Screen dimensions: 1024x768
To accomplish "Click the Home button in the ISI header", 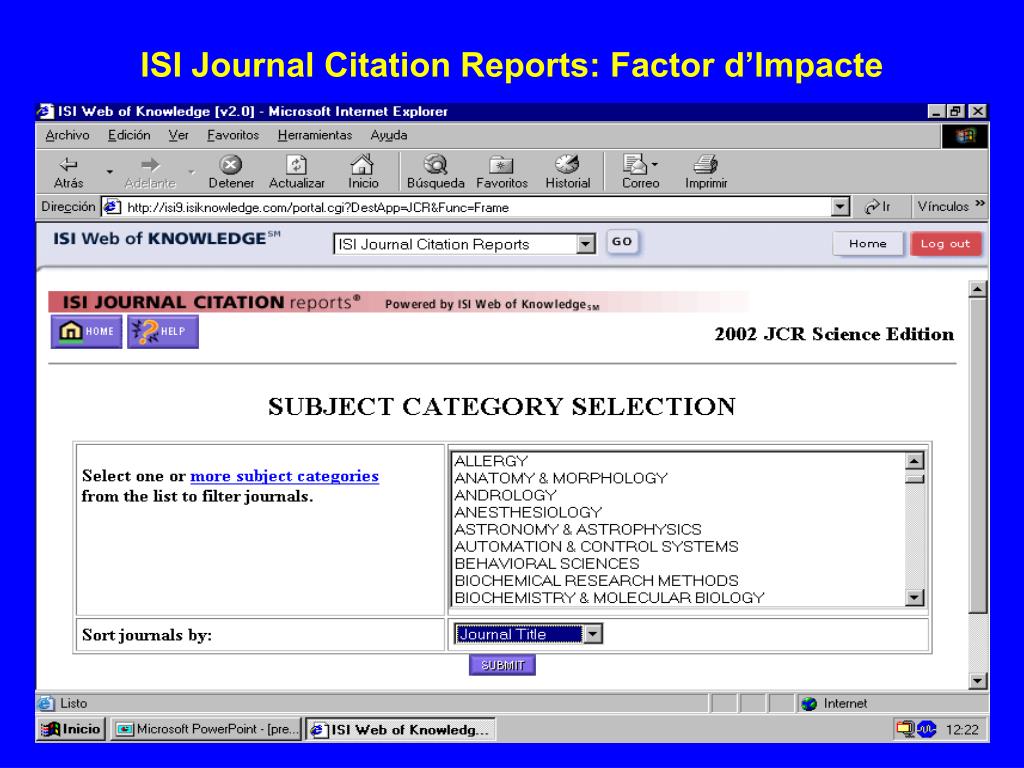I will [x=868, y=244].
